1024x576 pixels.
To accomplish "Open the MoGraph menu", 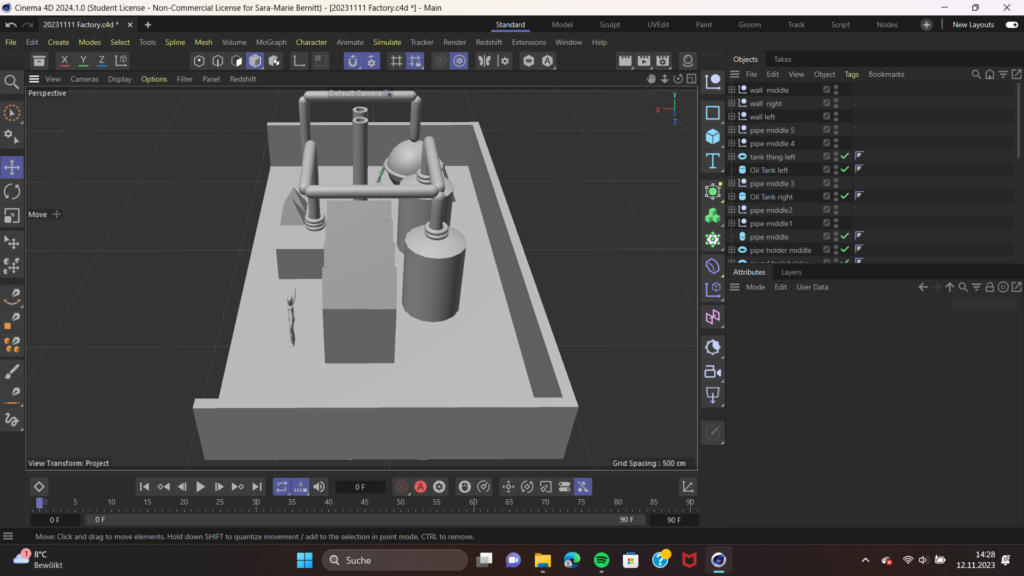I will (270, 42).
